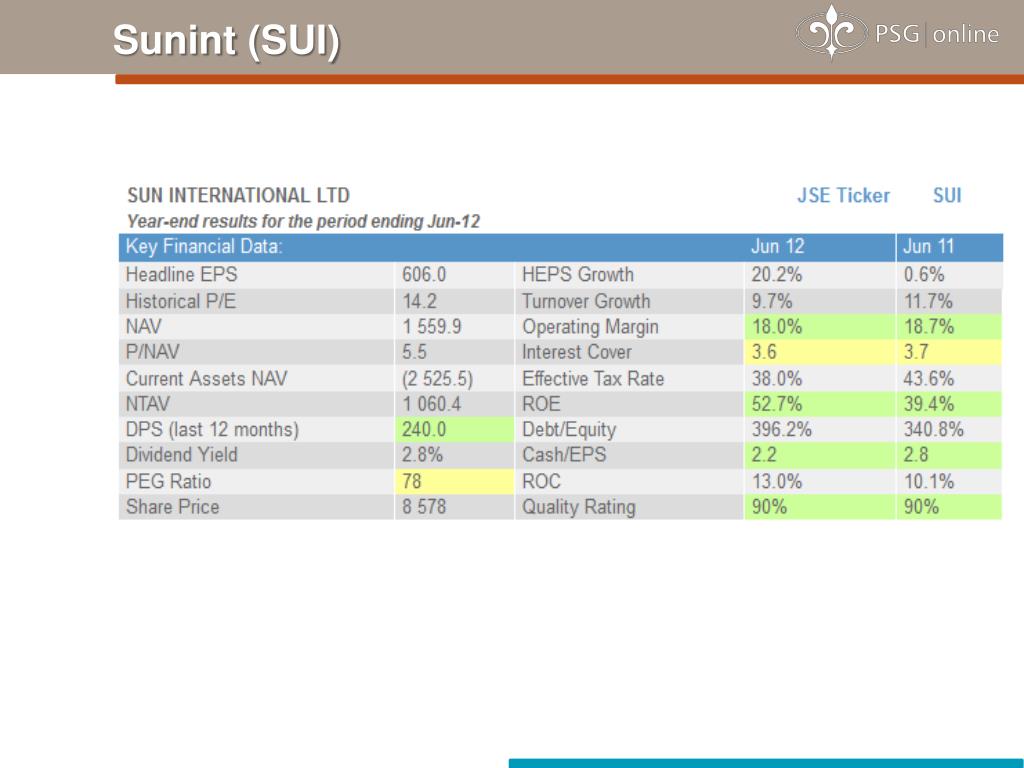Click the 'PEG Ratio' label
Screen dimensions: 1024x768
tap(168, 482)
